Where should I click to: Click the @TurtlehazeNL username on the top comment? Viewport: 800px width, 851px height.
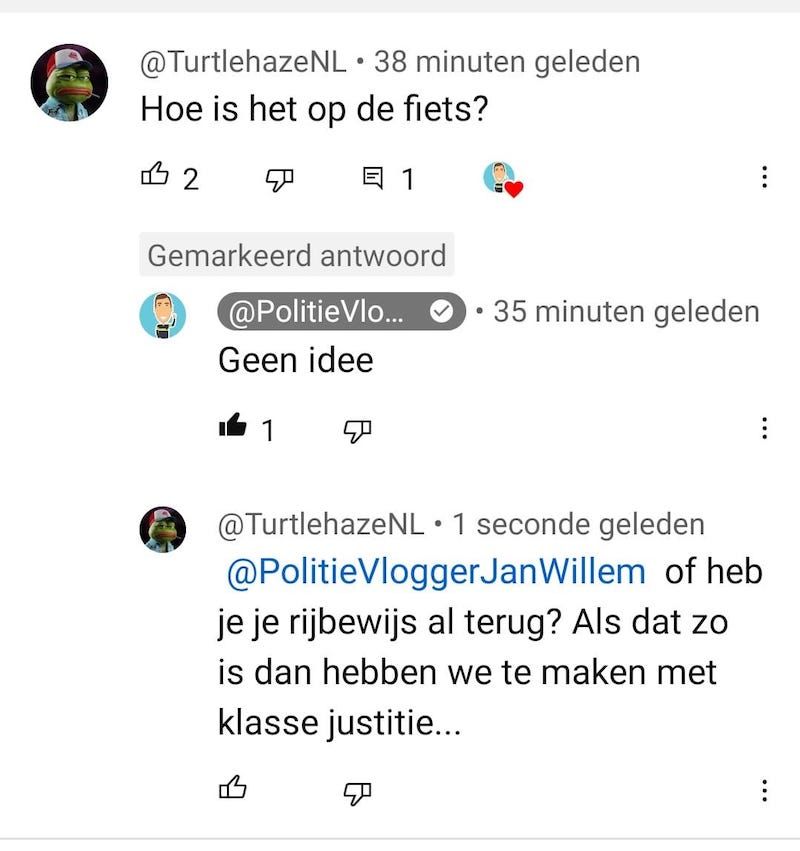(242, 60)
